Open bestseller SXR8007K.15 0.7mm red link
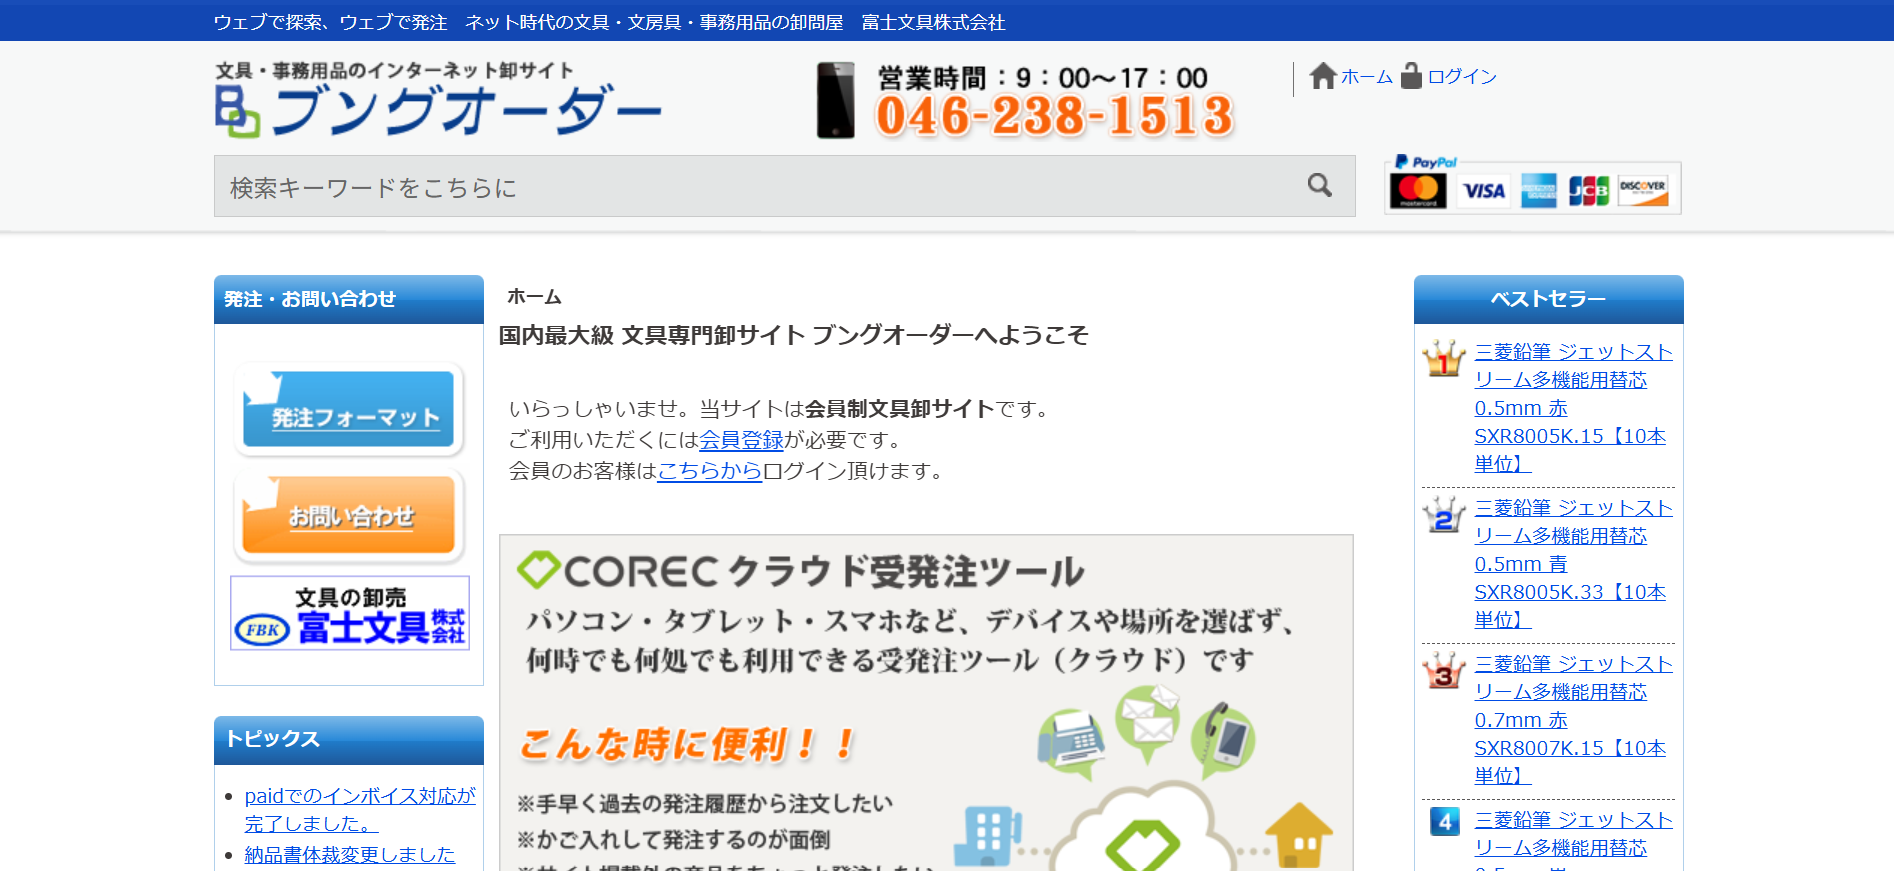This screenshot has width=1894, height=871. point(1572,720)
